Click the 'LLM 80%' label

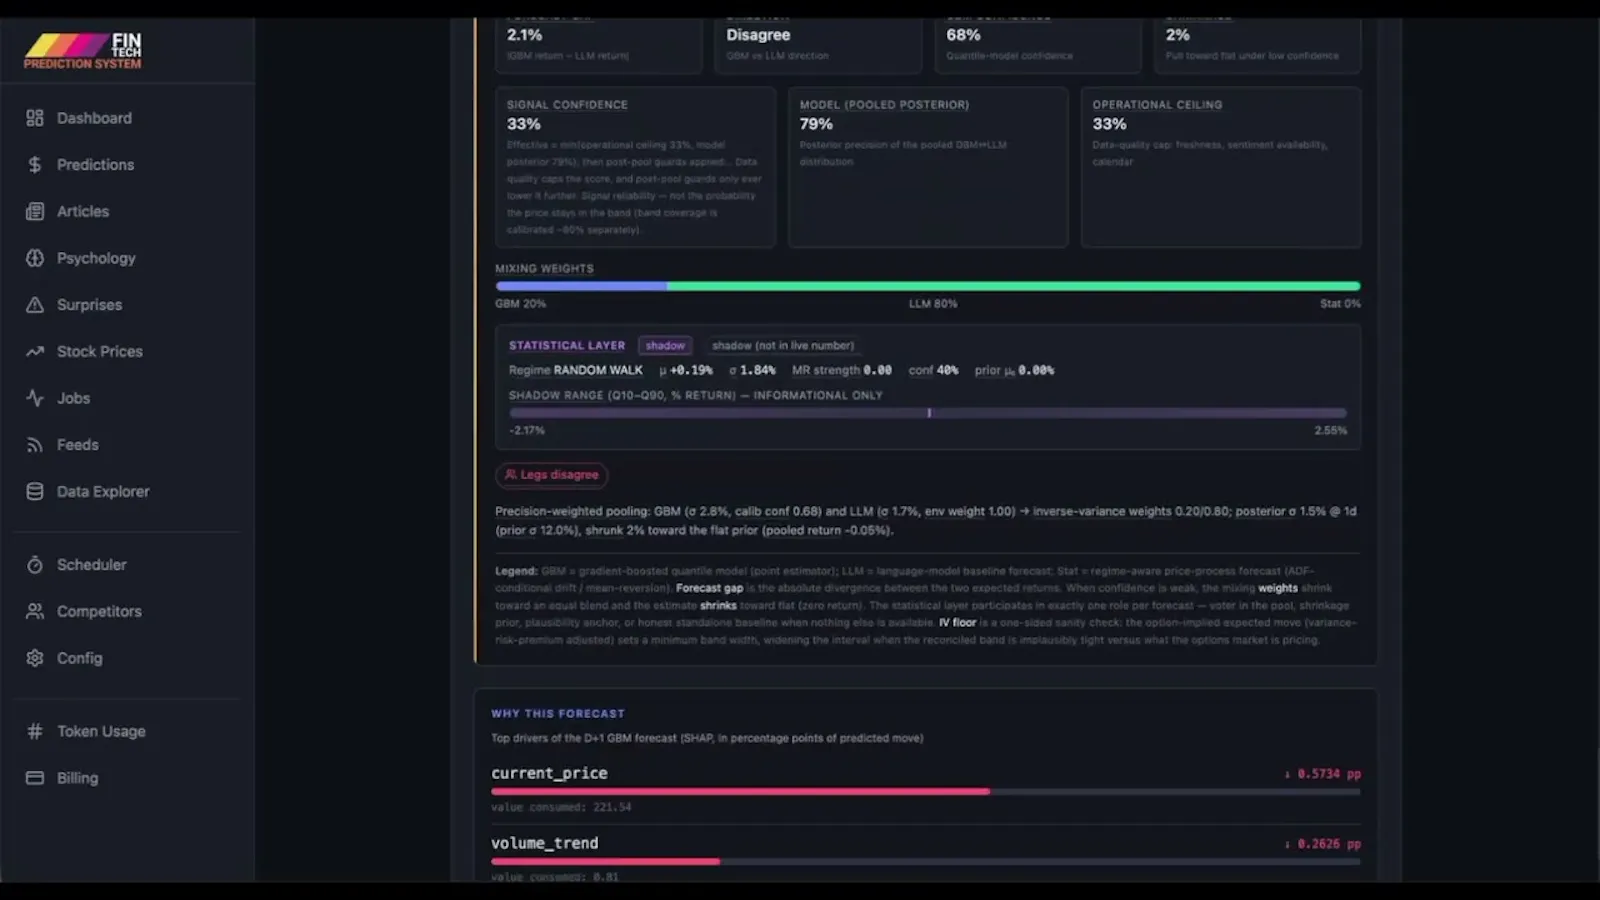click(932, 304)
